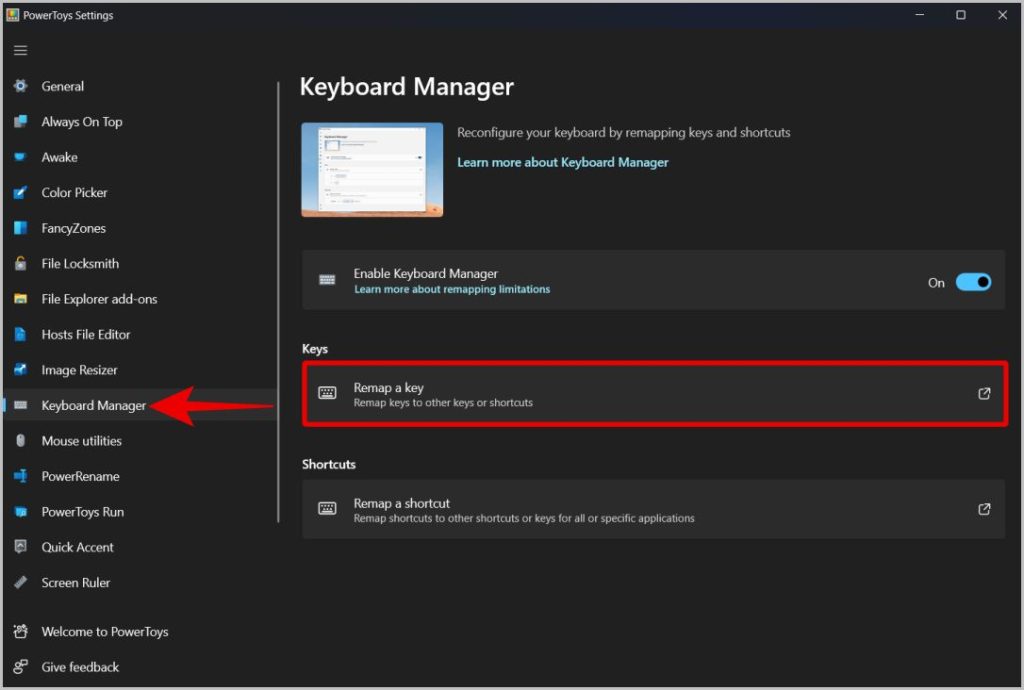
Task: Click the Quick Accent icon
Action: pyautogui.click(x=20, y=546)
